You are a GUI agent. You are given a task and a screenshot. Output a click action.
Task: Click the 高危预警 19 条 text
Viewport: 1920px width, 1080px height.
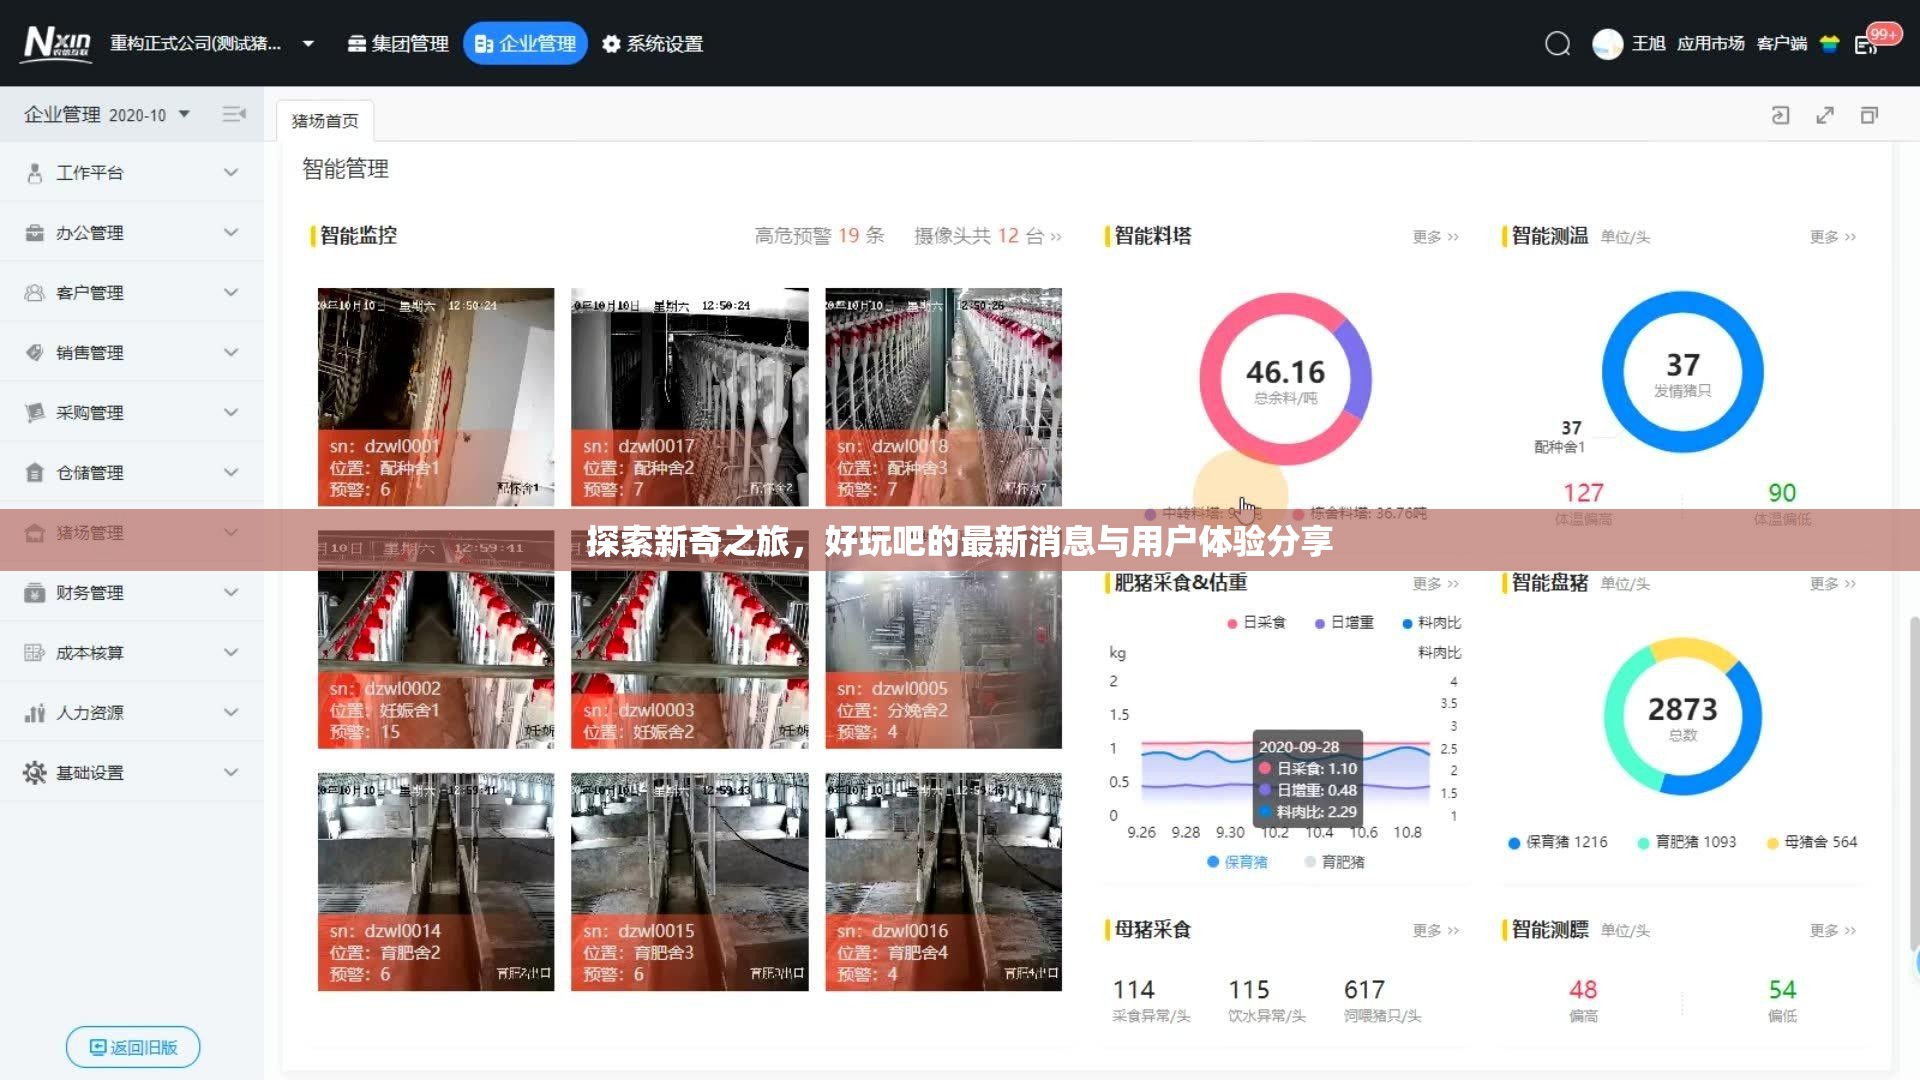click(819, 236)
